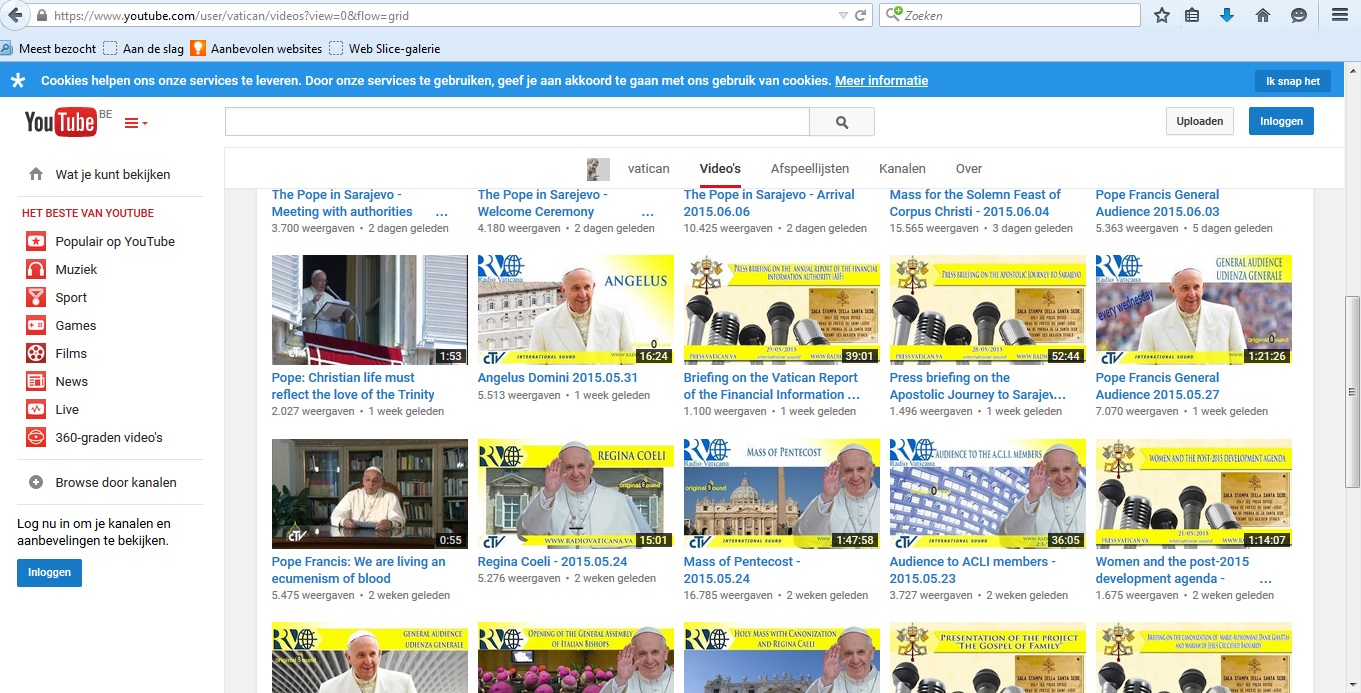
Task: Expand the URL bar history dropdown
Action: (843, 16)
